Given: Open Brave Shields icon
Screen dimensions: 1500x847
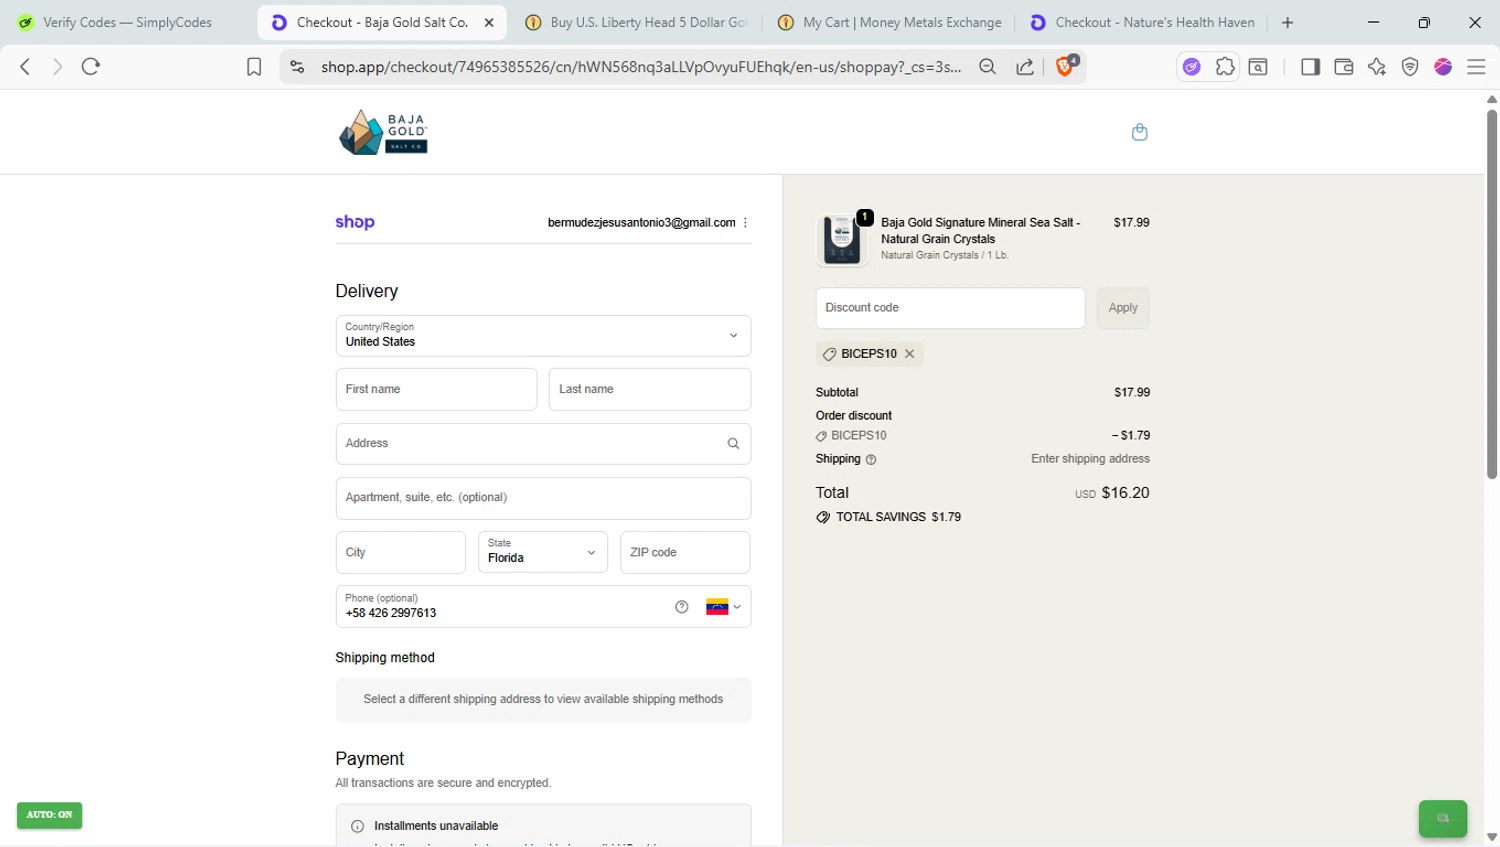Looking at the screenshot, I should tap(1066, 66).
